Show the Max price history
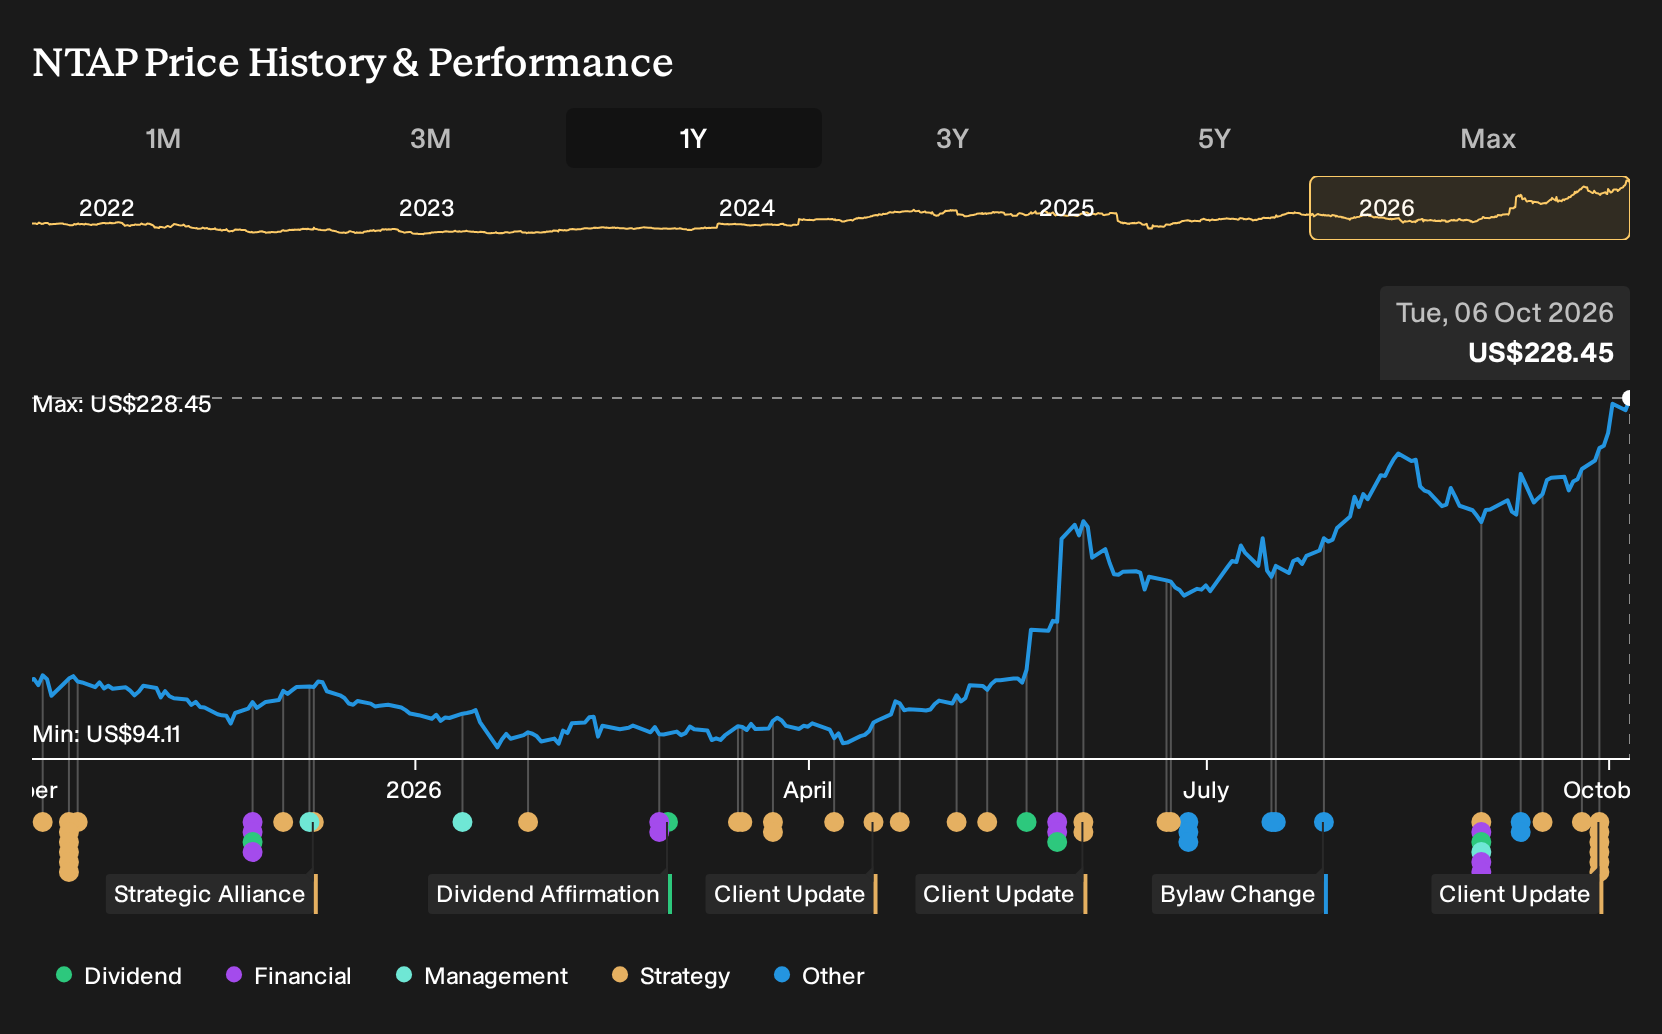The height and width of the screenshot is (1034, 1662). (x=1488, y=138)
